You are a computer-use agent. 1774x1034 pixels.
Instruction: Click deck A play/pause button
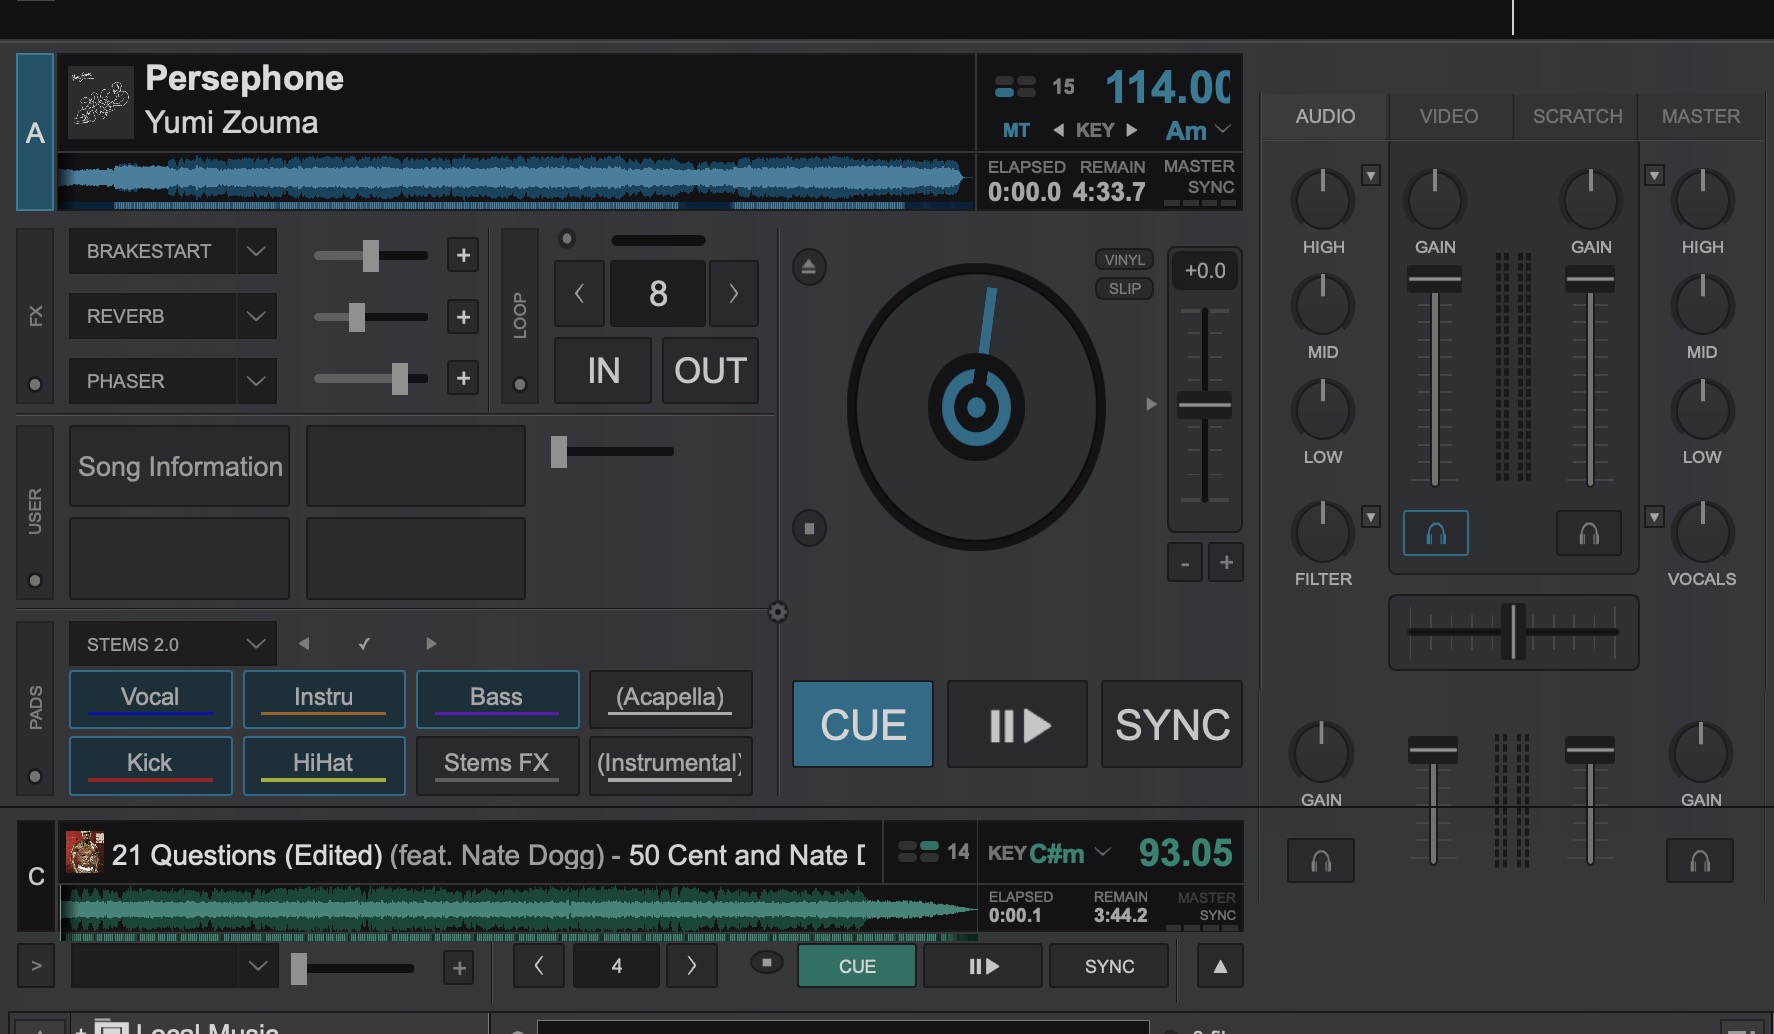[x=1017, y=724]
